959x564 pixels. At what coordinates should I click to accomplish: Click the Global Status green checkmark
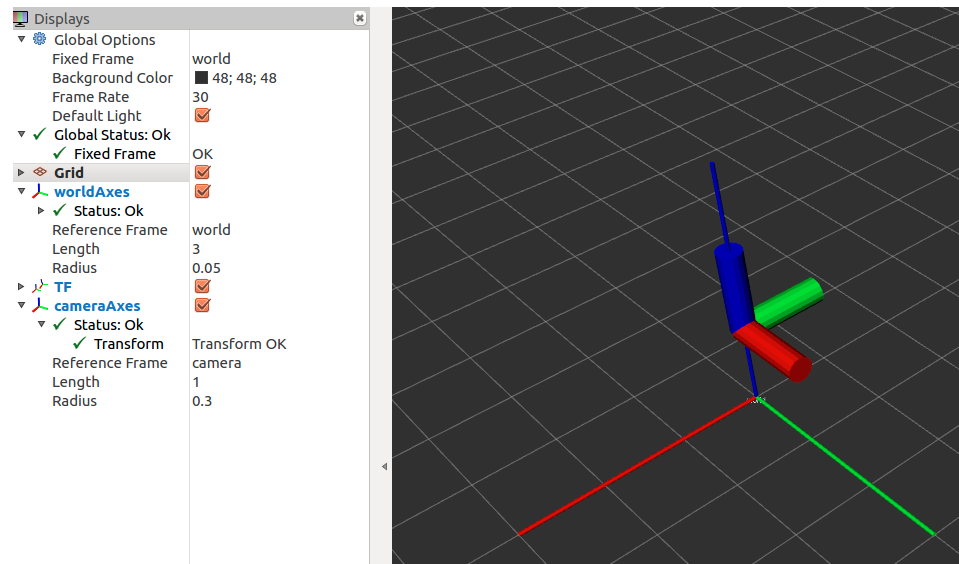(40, 134)
